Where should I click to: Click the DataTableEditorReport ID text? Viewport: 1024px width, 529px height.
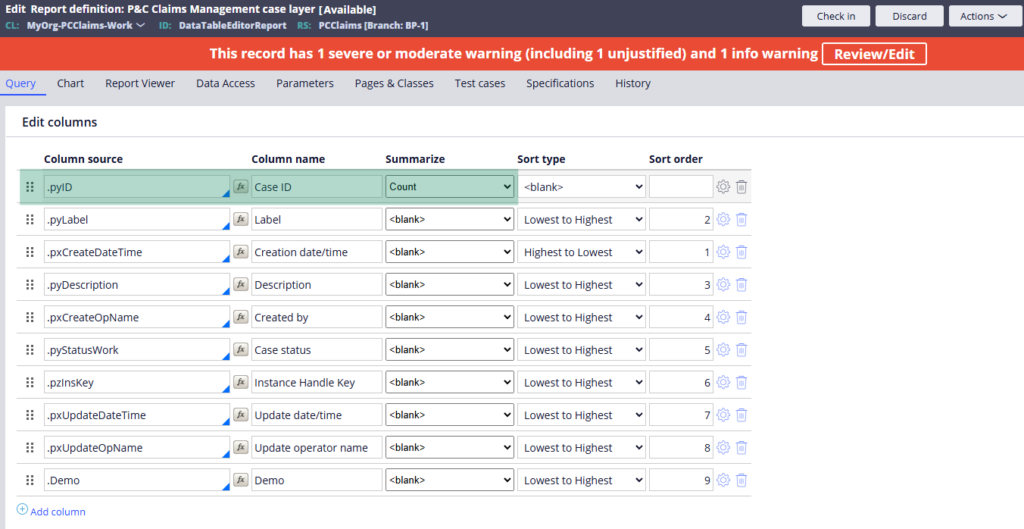(232, 25)
